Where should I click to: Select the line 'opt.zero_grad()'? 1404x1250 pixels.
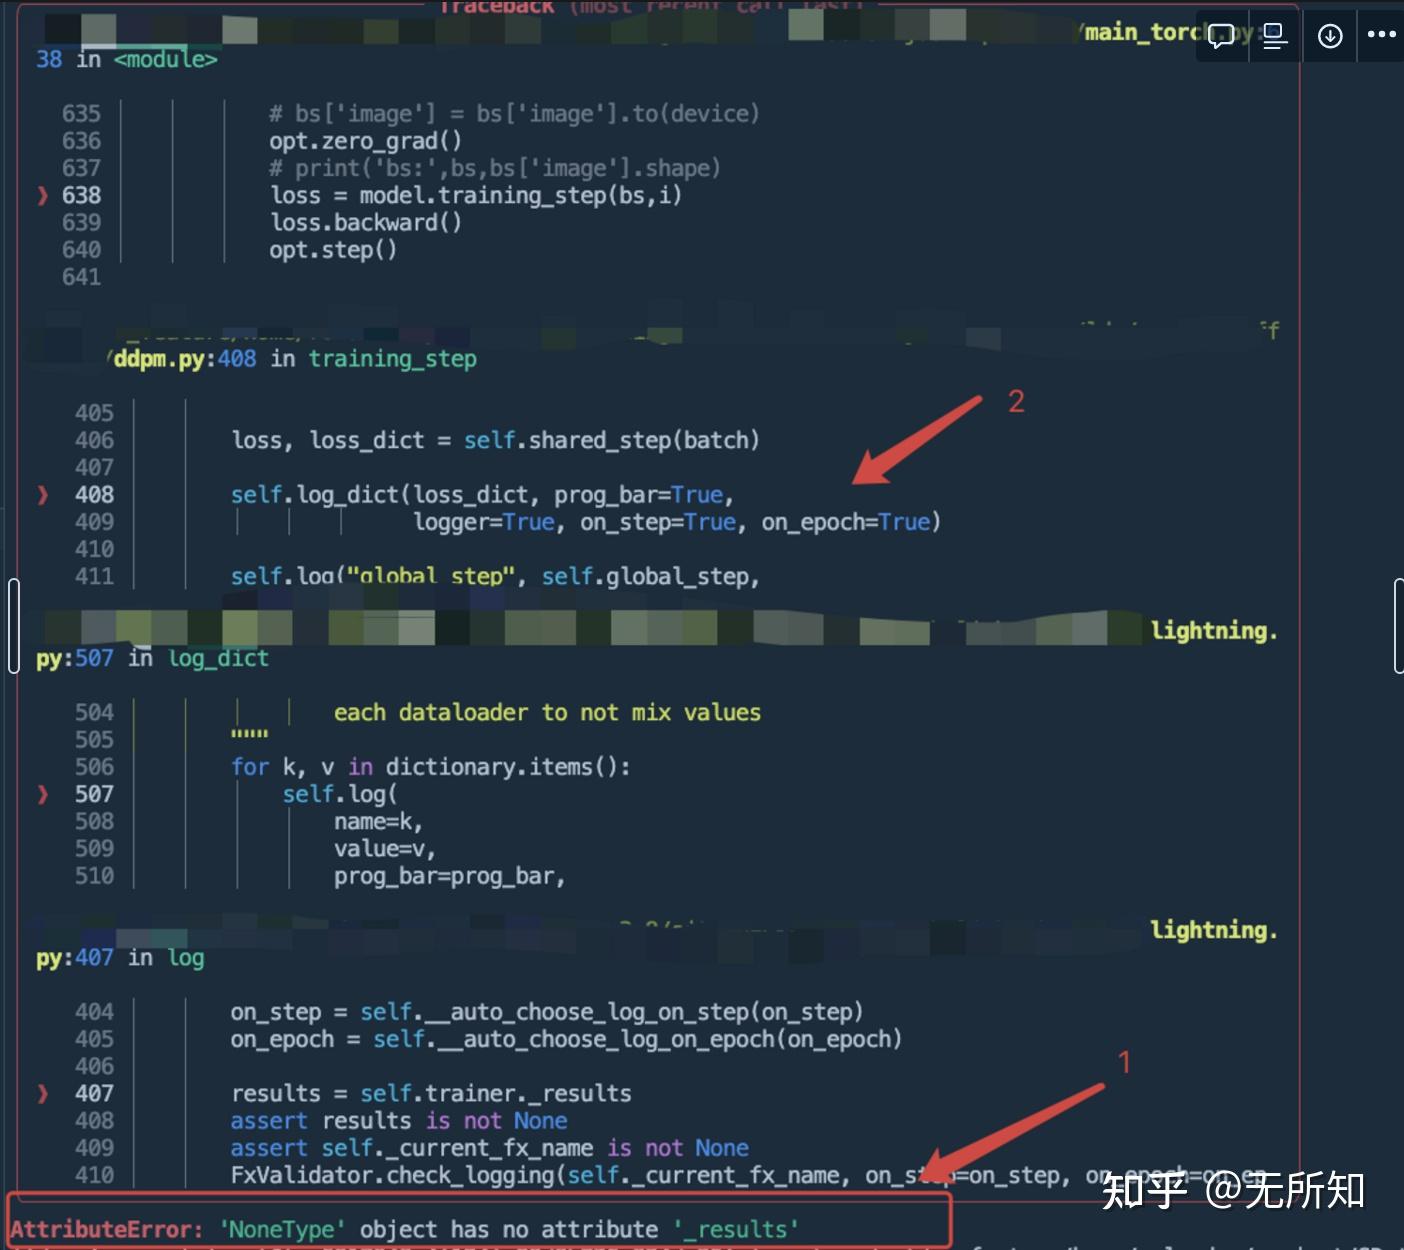[x=365, y=141]
